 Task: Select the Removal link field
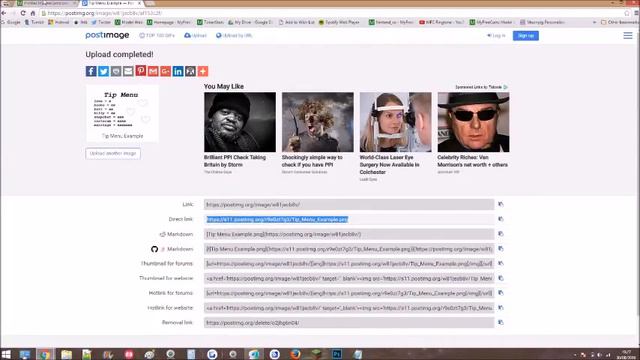pos(349,322)
